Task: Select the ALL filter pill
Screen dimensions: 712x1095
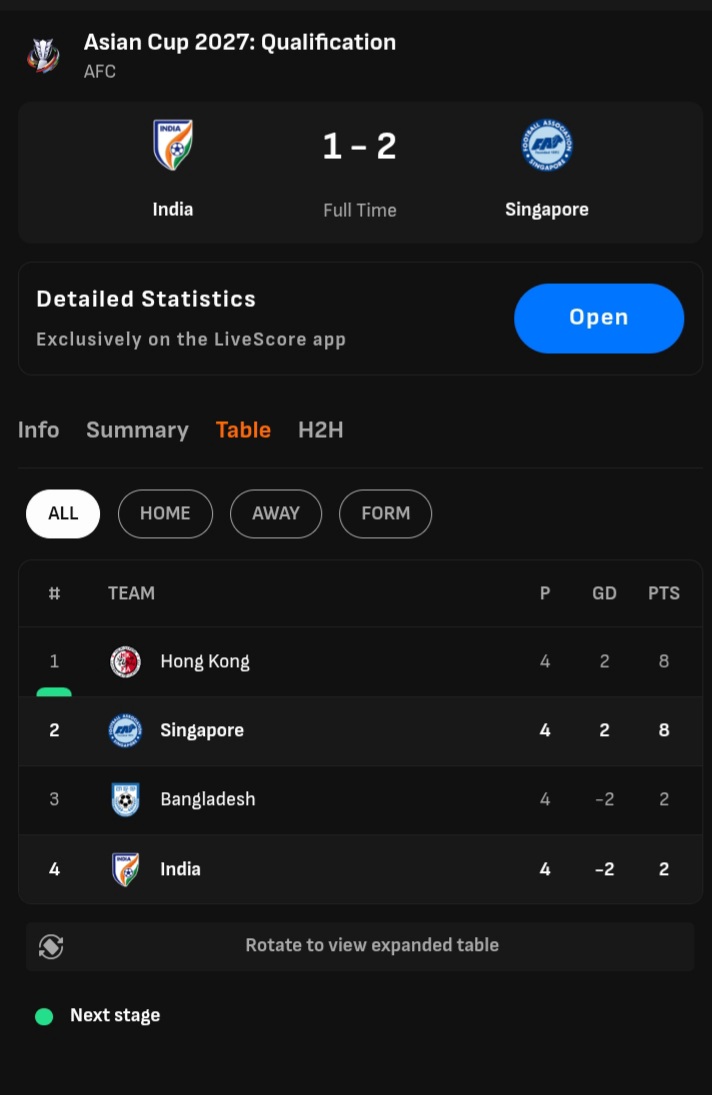Action: tap(63, 513)
